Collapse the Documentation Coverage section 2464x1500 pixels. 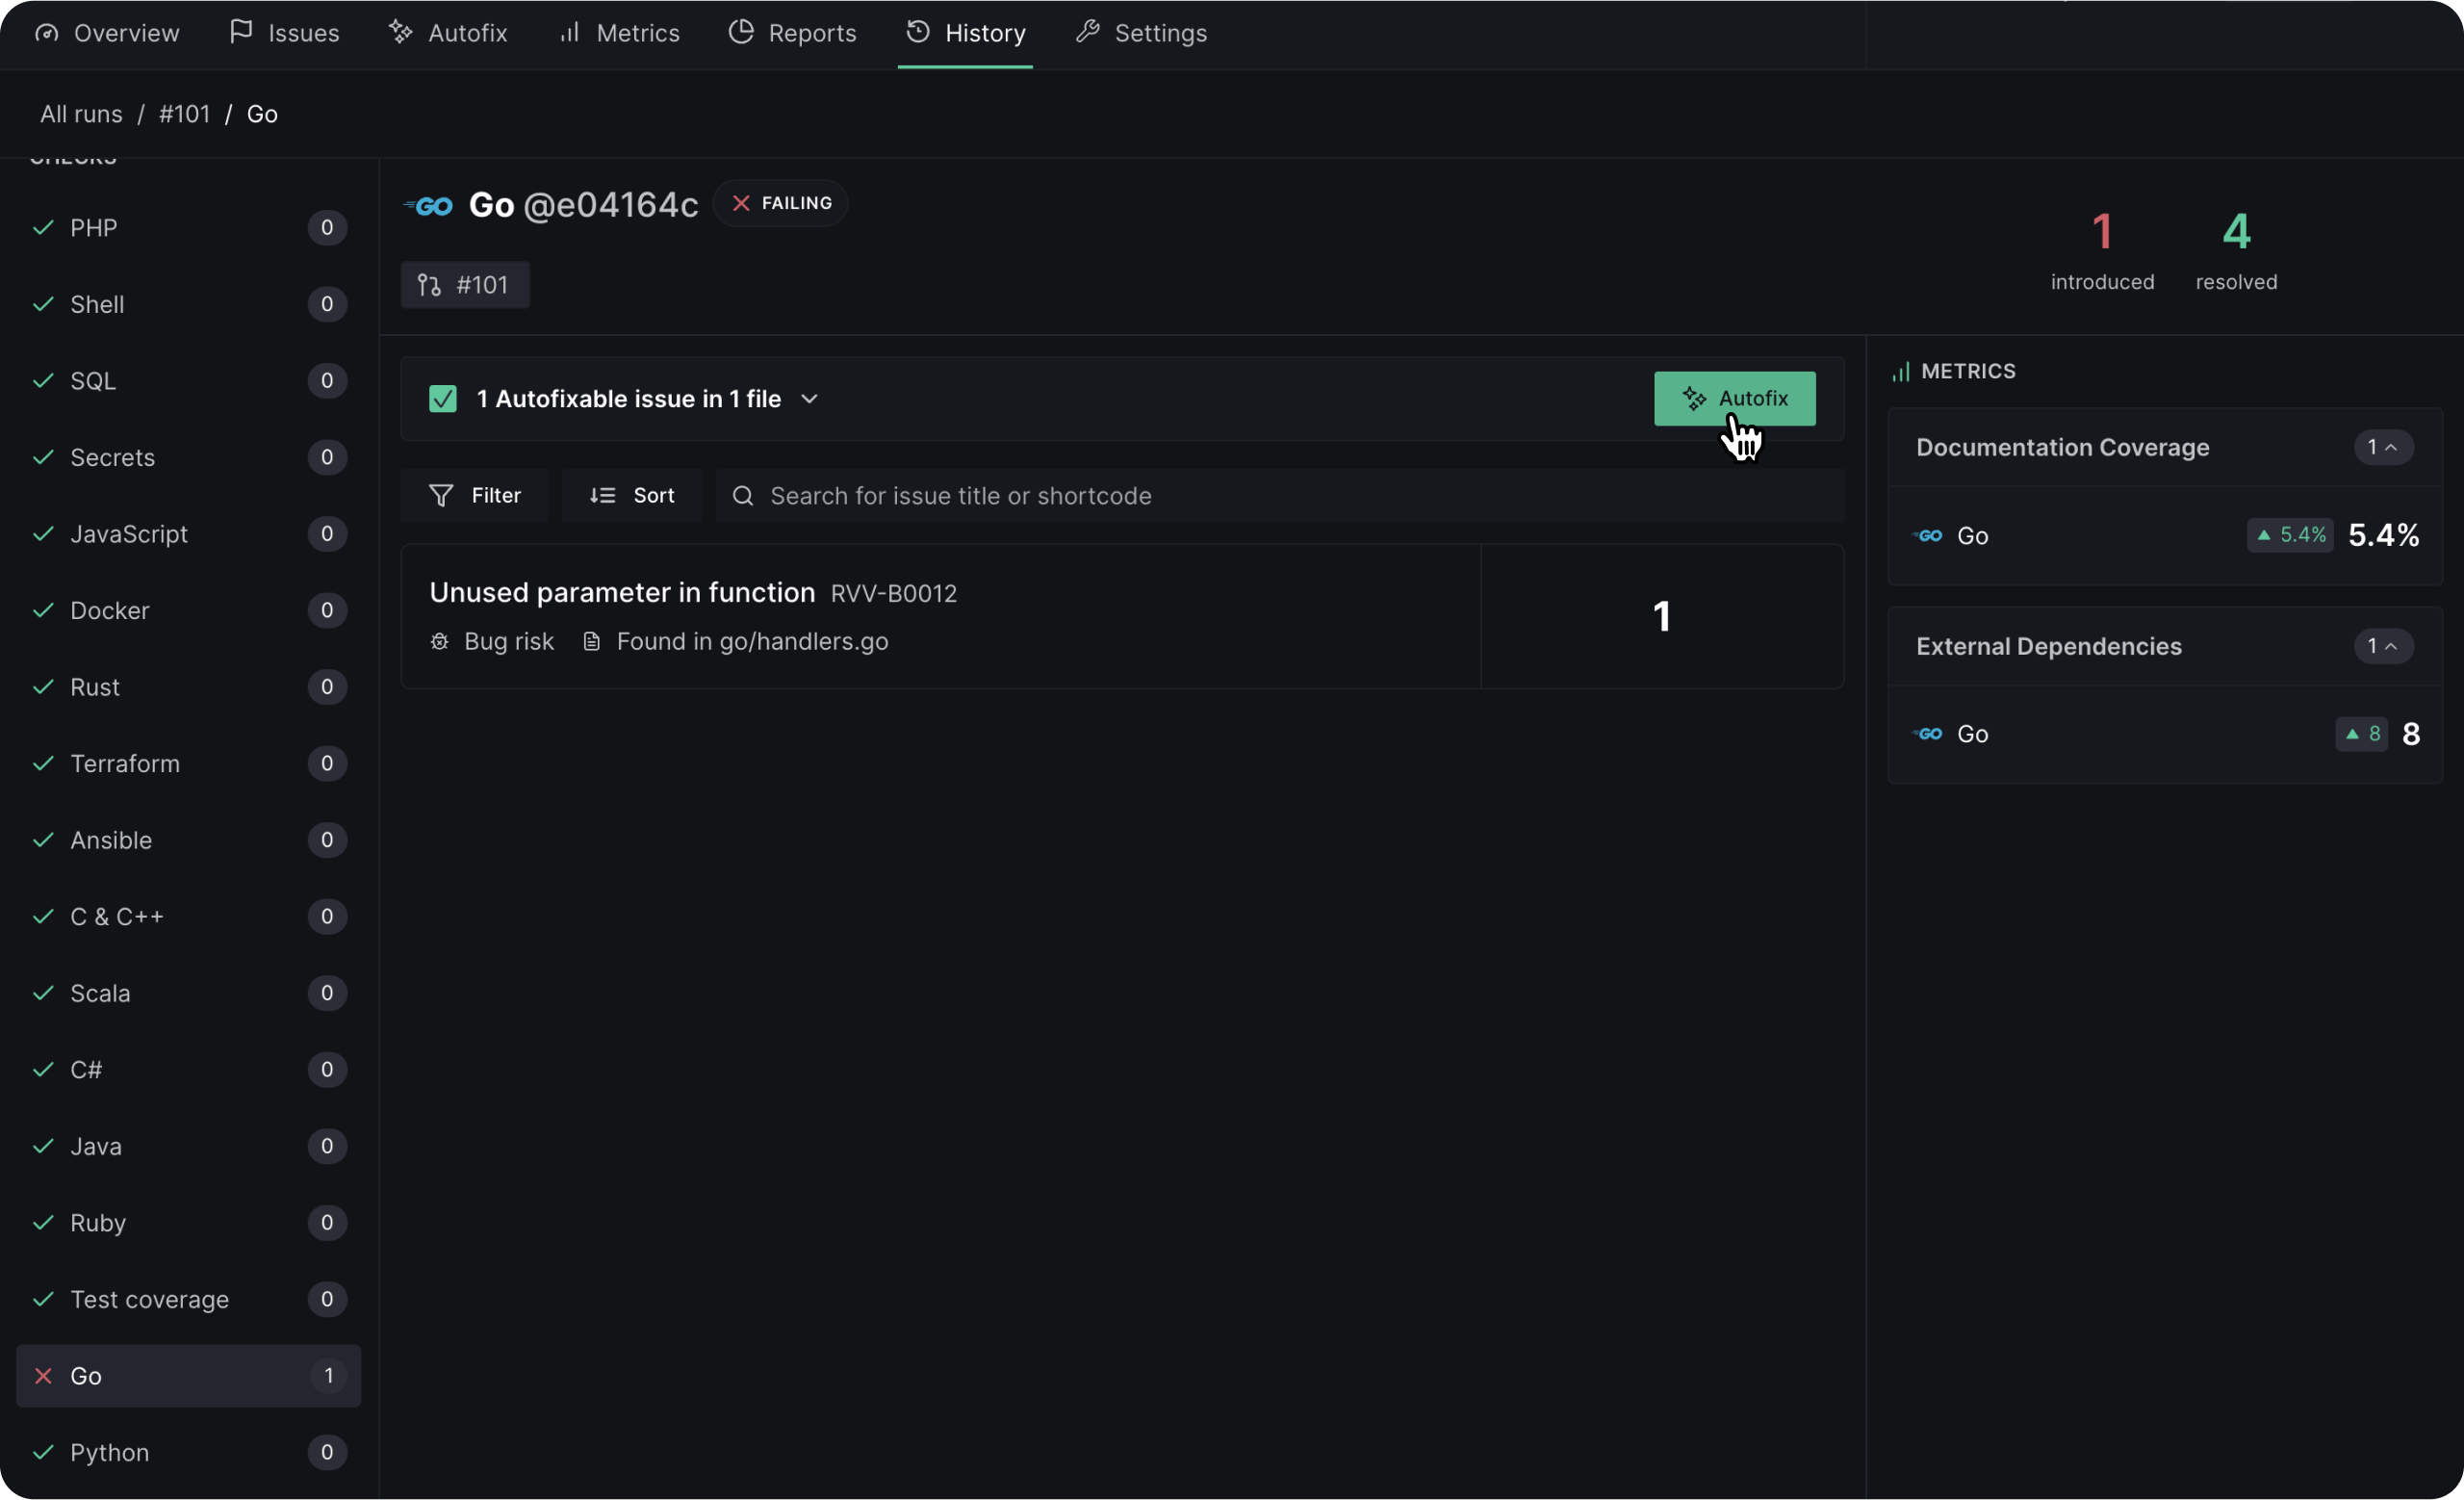pos(2383,448)
